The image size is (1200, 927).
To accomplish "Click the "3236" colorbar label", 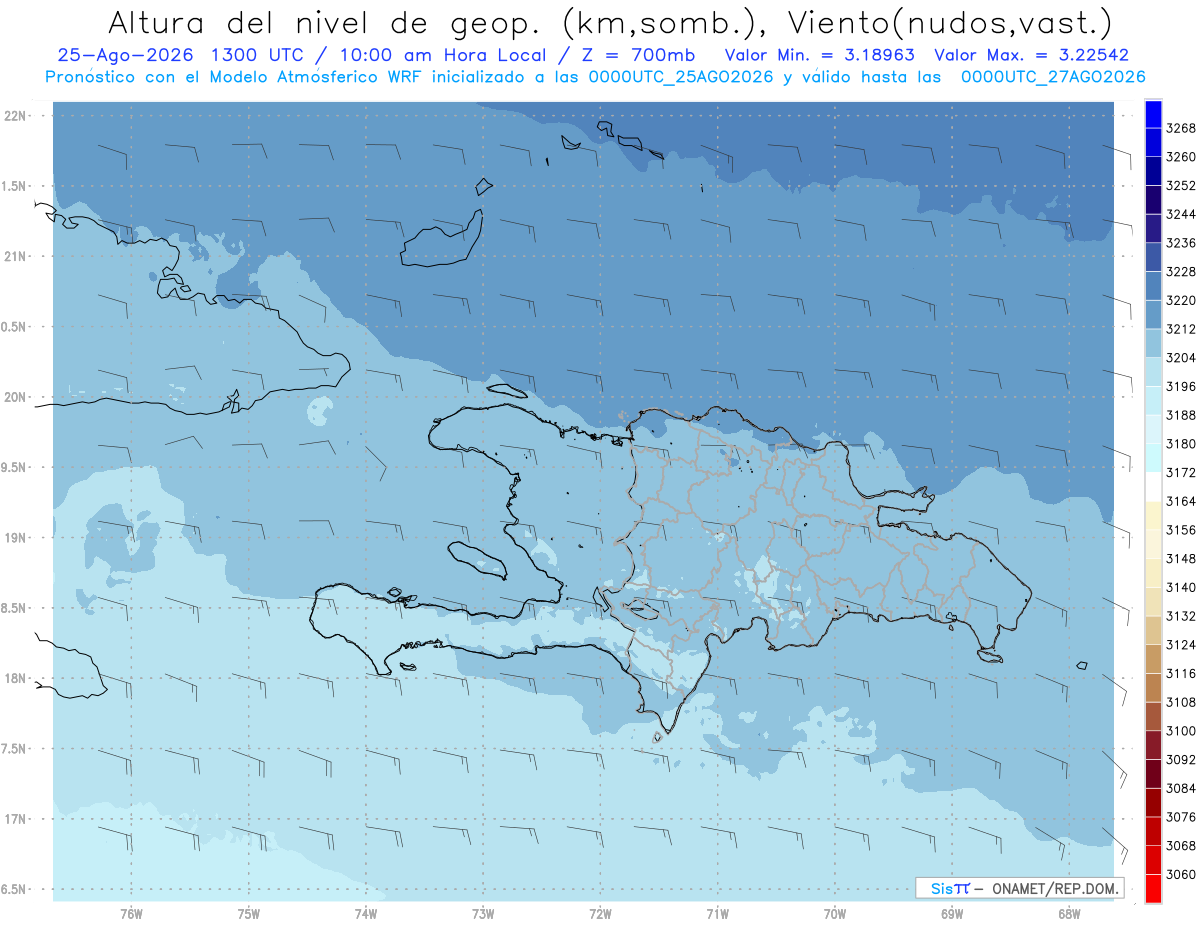I will coord(1180,243).
